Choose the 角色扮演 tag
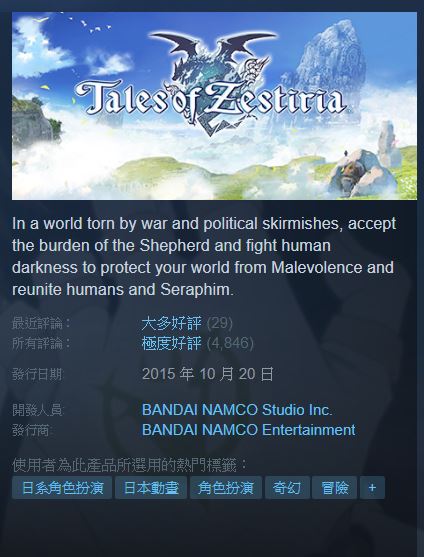This screenshot has width=424, height=557. [226, 487]
